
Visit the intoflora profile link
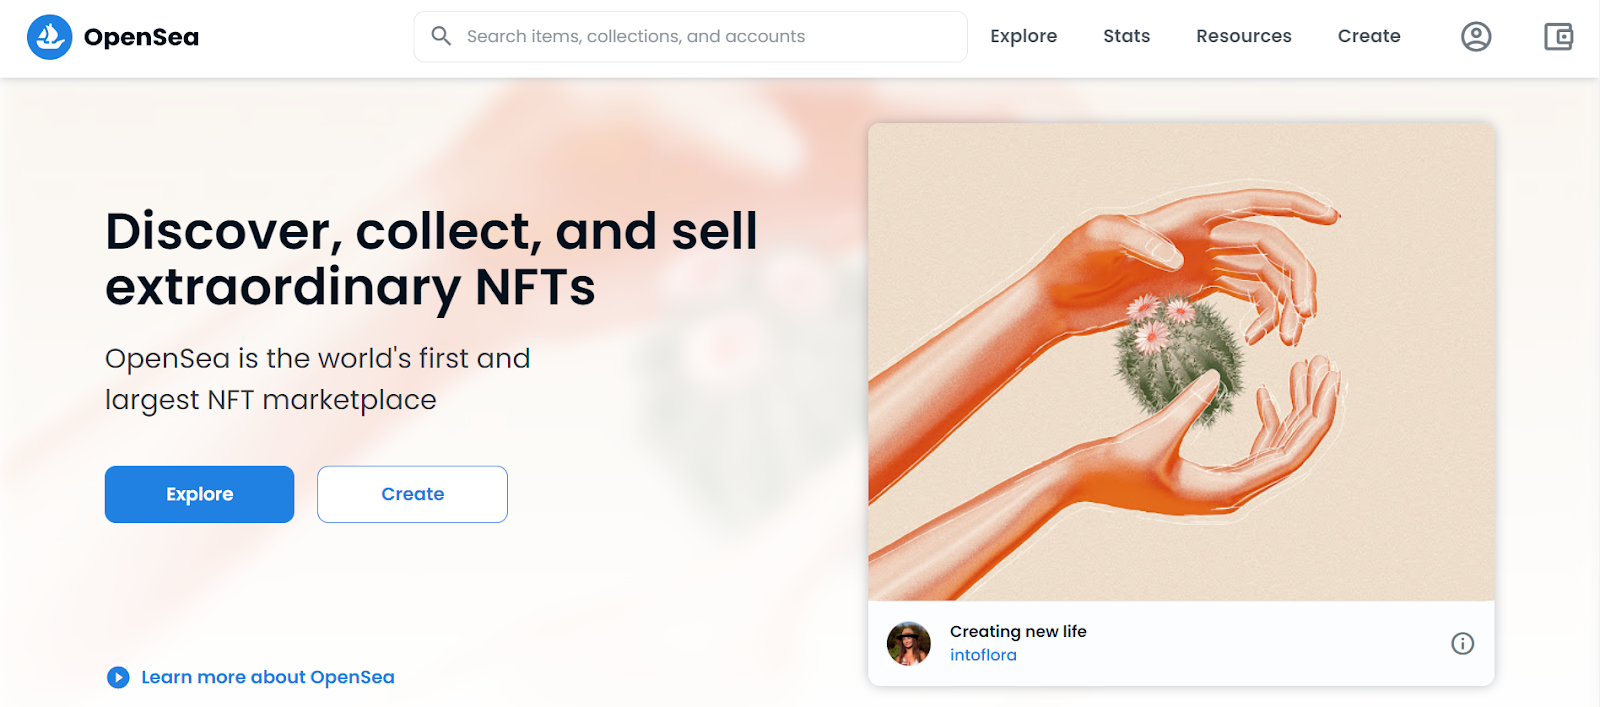[983, 655]
